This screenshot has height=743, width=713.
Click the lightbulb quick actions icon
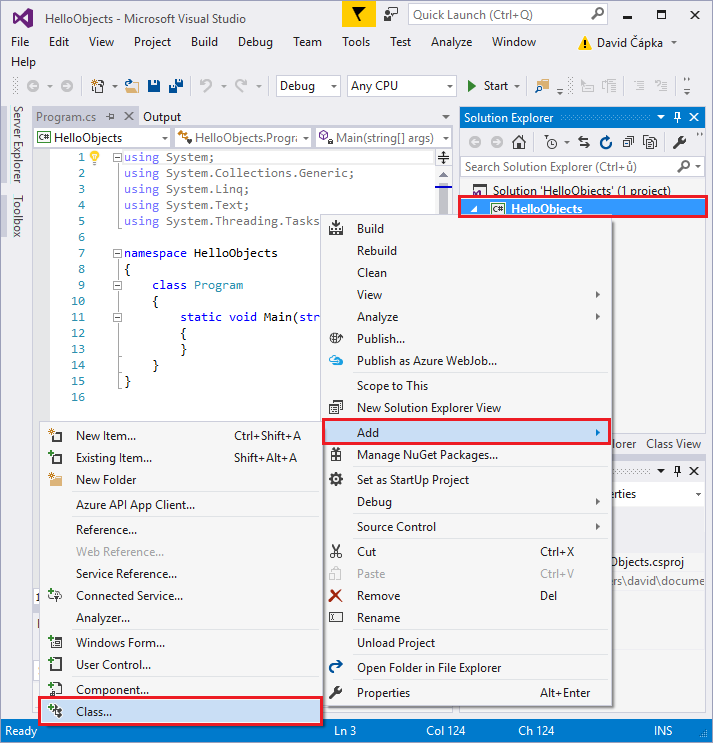[x=95, y=157]
